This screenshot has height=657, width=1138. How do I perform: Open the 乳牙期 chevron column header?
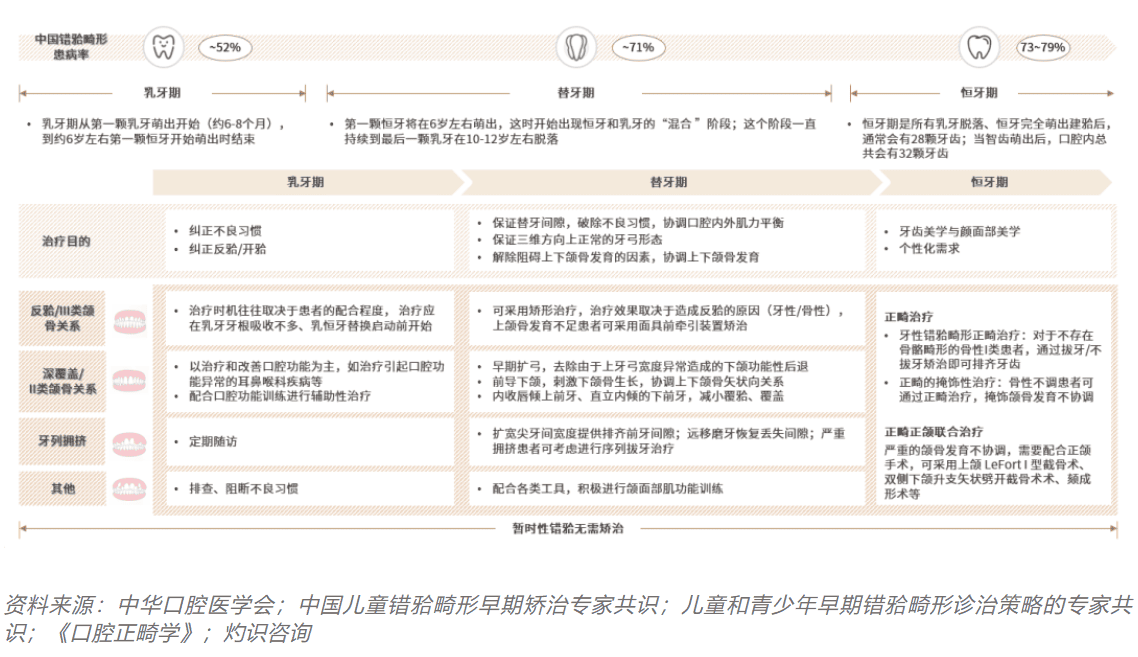click(306, 183)
